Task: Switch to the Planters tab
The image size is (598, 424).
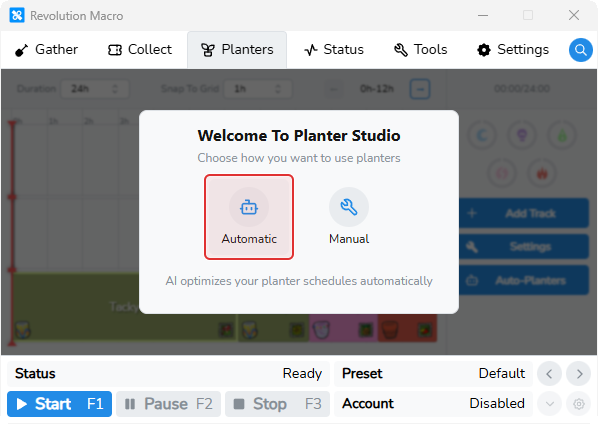Action: pyautogui.click(x=237, y=50)
